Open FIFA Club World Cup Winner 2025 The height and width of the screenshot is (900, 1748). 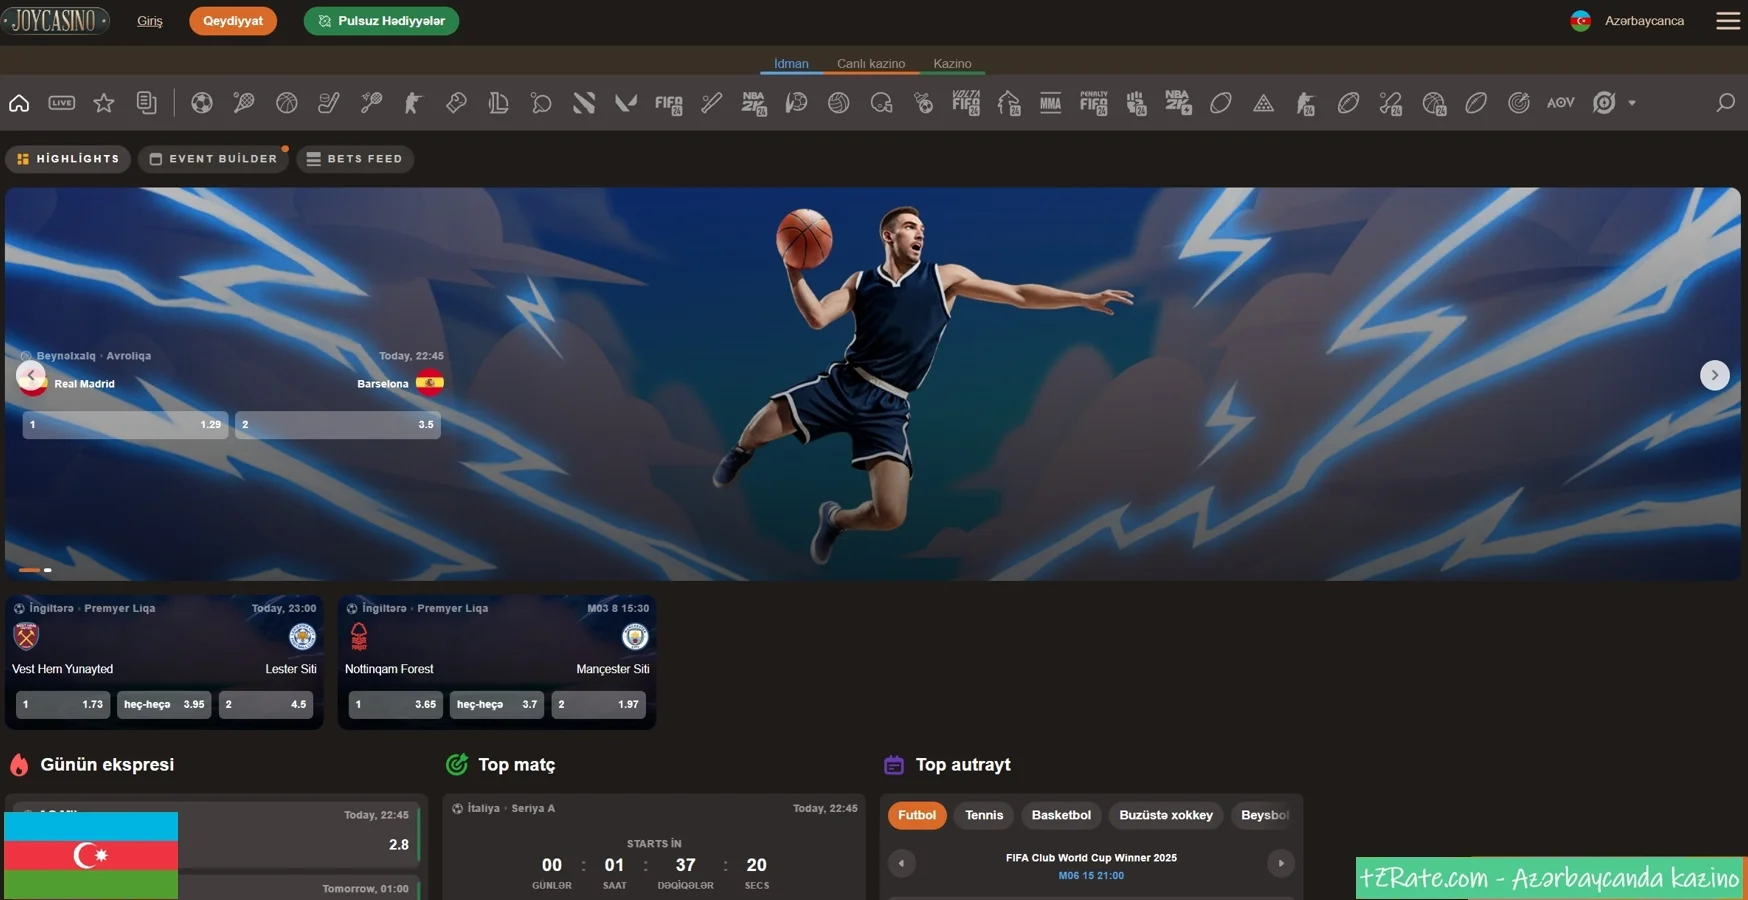tap(1091, 865)
